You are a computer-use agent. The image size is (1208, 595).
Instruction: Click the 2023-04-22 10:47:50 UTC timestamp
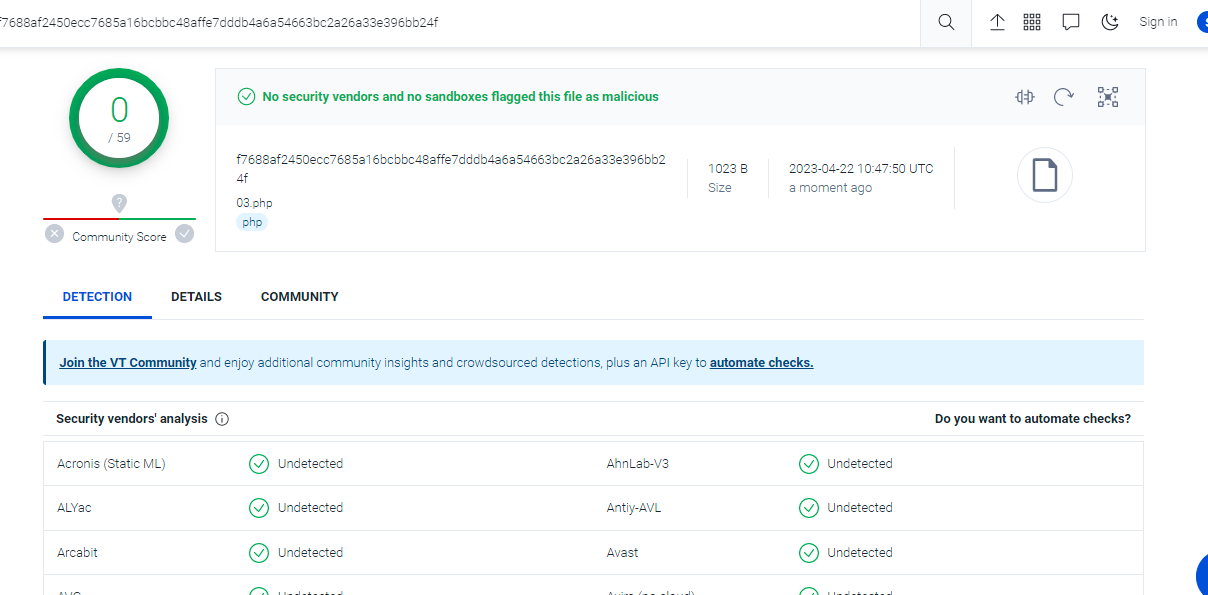pos(861,169)
